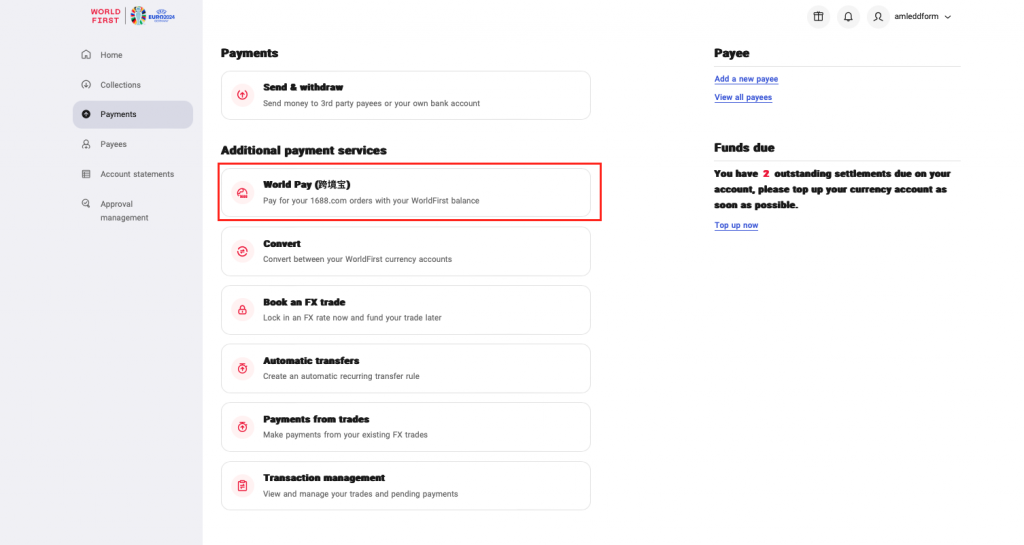Screen dimensions: 1024x545
Task: Open the View all payees link
Action: 743,97
